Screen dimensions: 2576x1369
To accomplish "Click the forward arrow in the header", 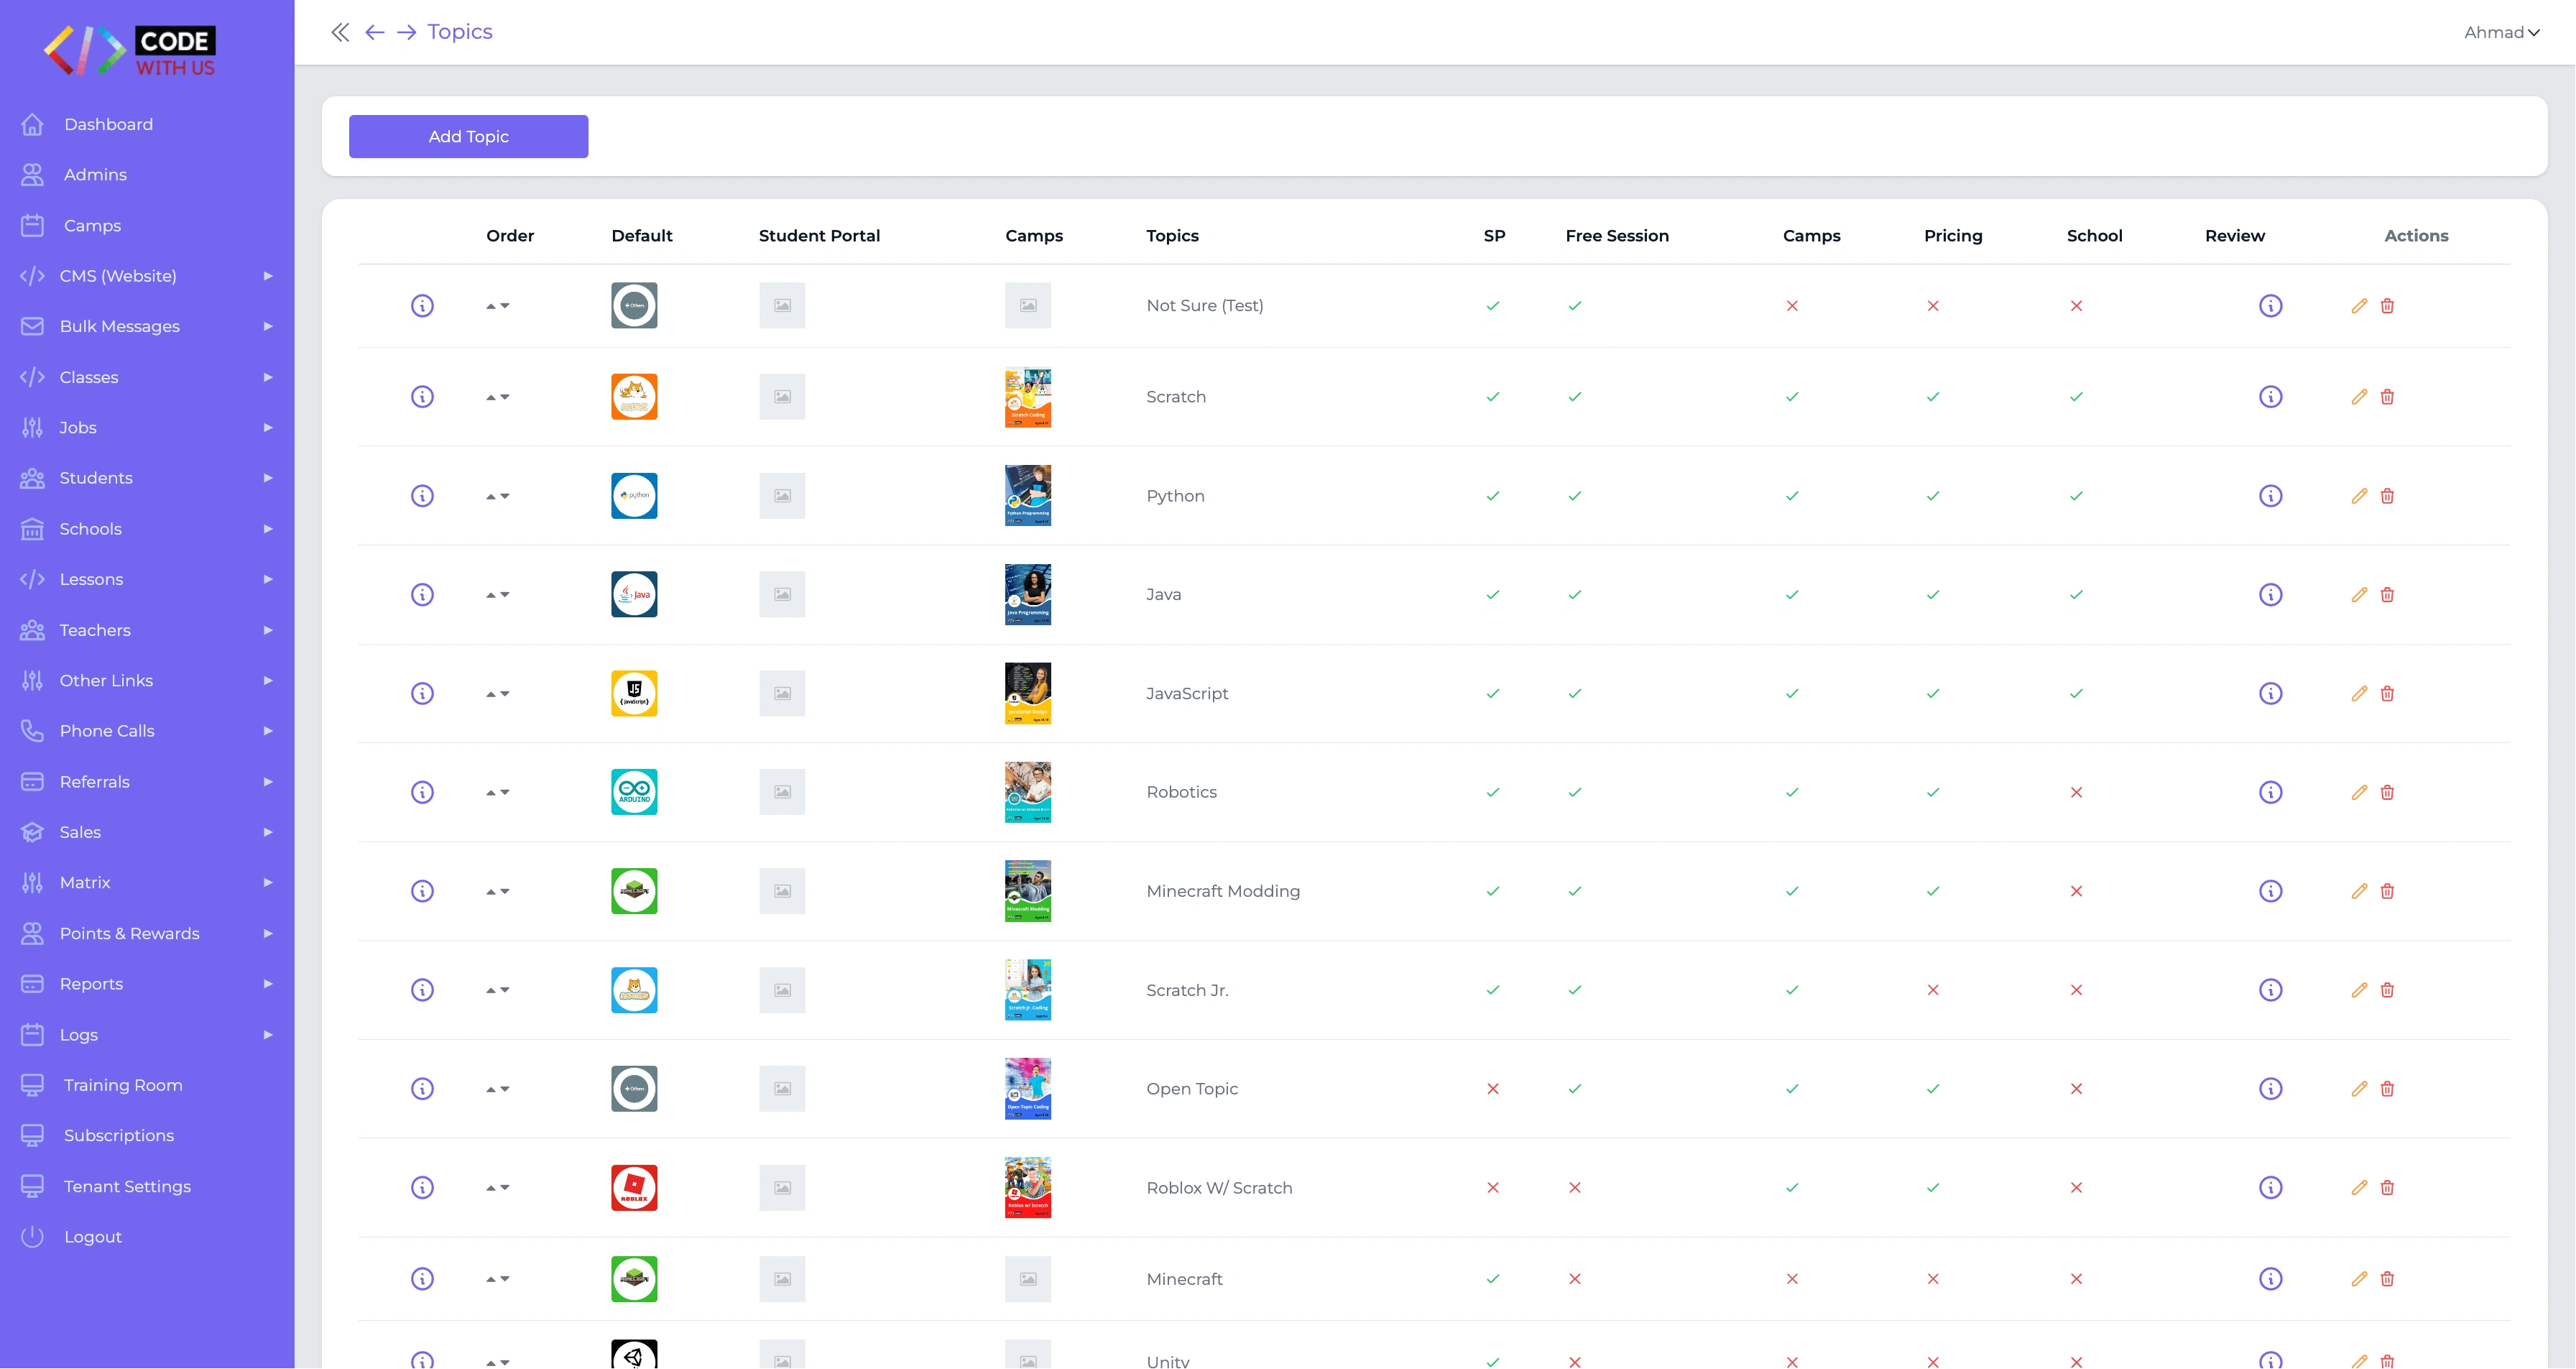I will coord(406,32).
